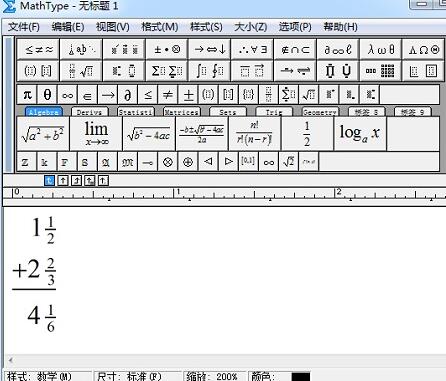446x381 pixels.
Task: Insert the √2 expression from small bar
Action: click(288, 162)
